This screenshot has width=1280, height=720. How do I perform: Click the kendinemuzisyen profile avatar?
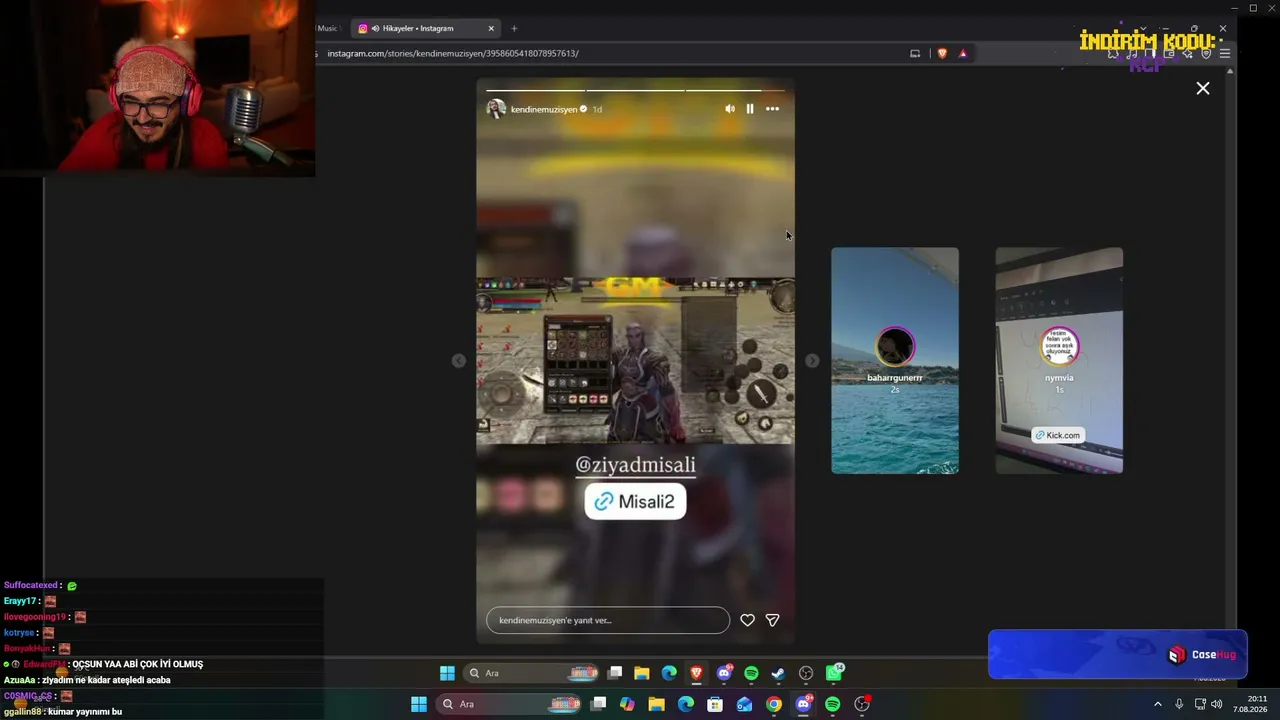[496, 109]
